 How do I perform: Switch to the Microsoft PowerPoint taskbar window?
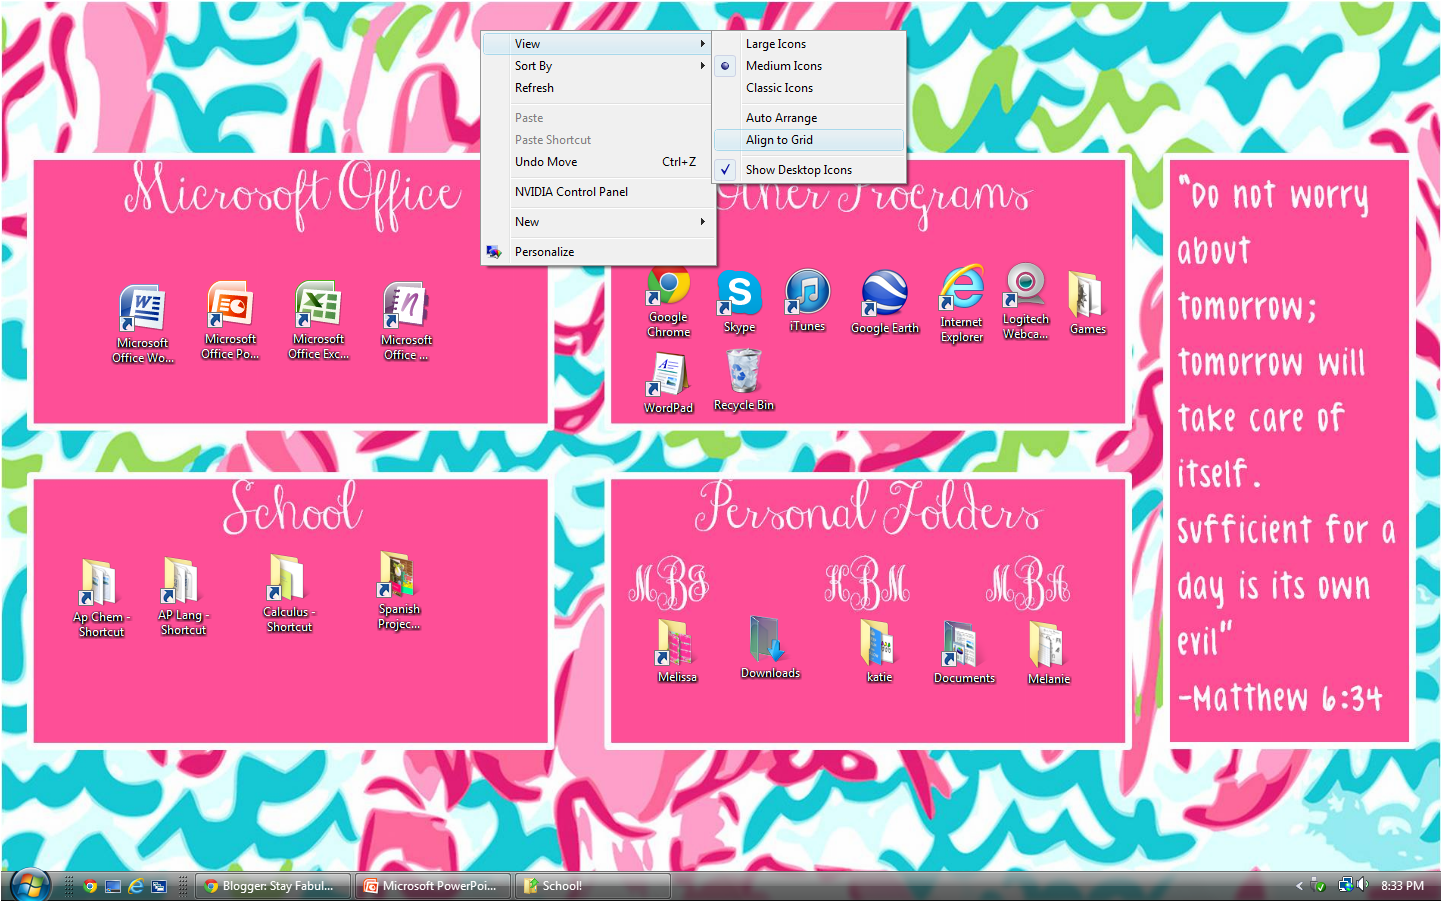[432, 885]
